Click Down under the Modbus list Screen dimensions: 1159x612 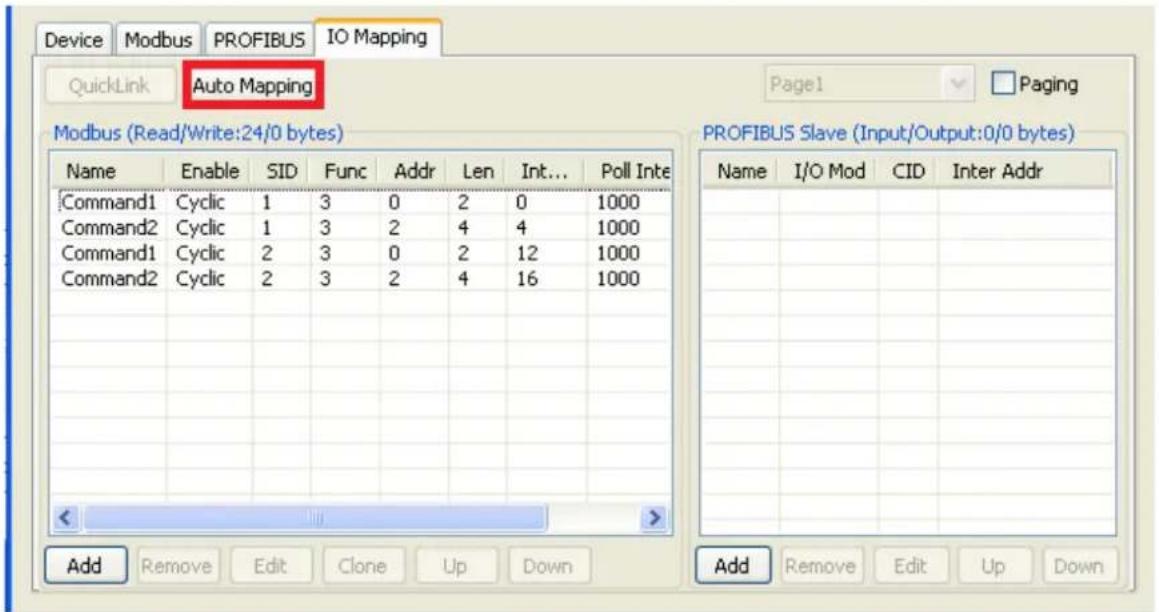tap(548, 566)
